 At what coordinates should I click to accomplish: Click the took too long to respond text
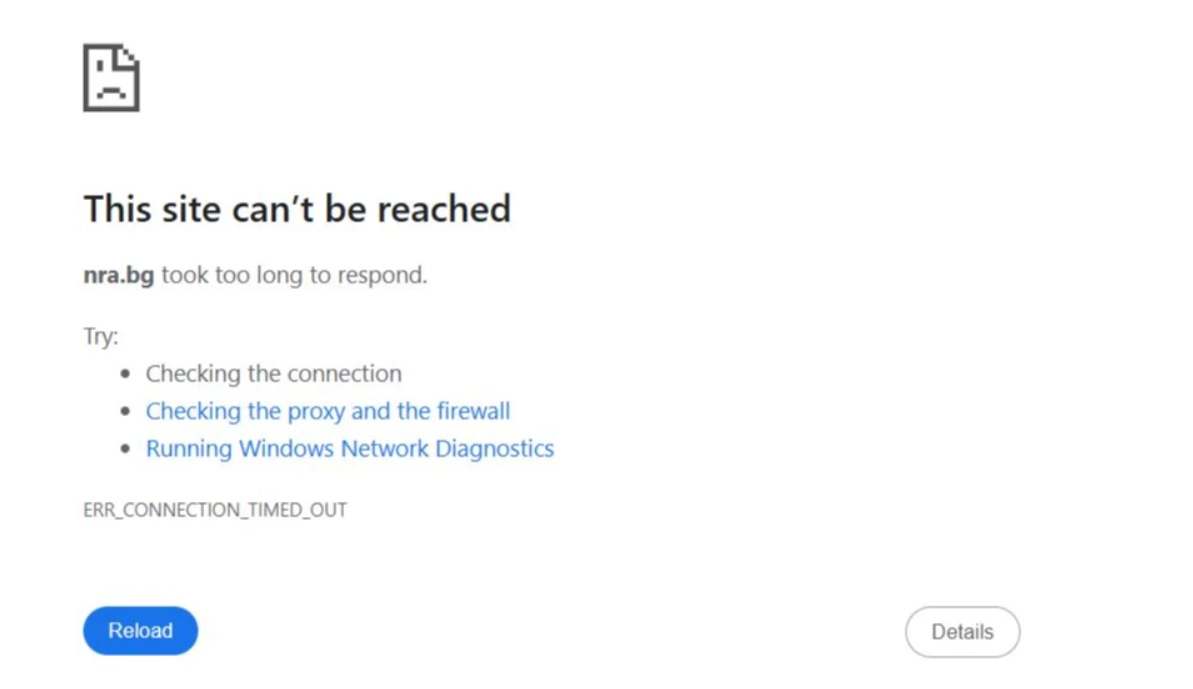pyautogui.click(x=294, y=275)
